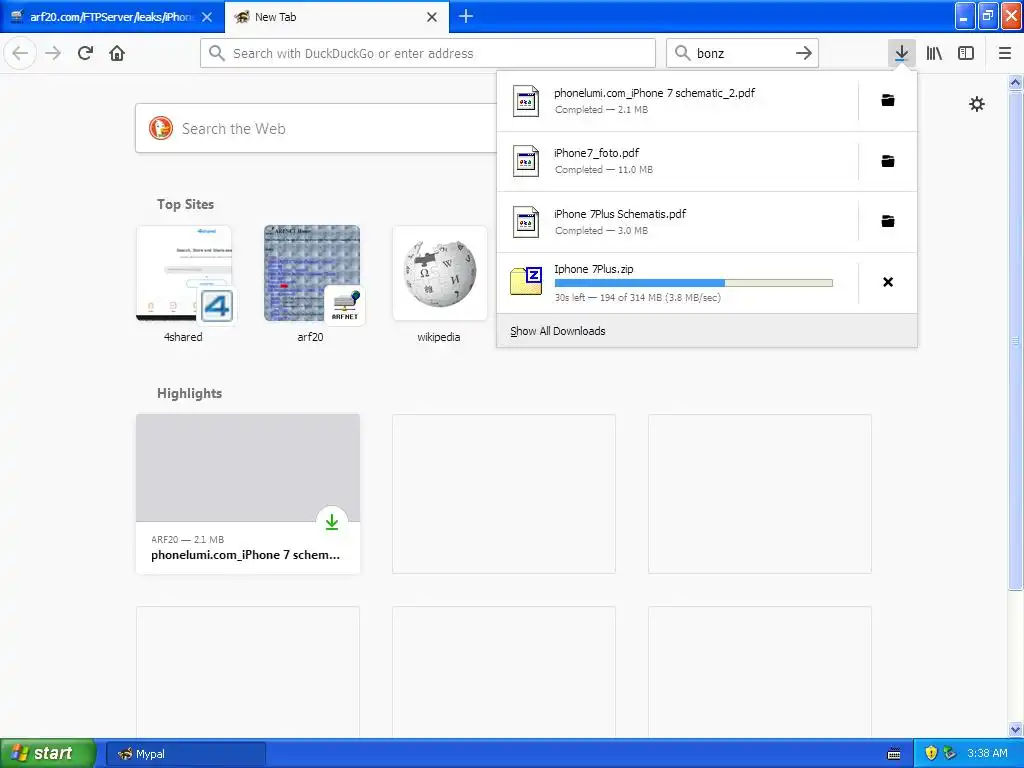The width and height of the screenshot is (1024, 768).
Task: Click the vertical scrollbar up arrow
Action: [1016, 82]
